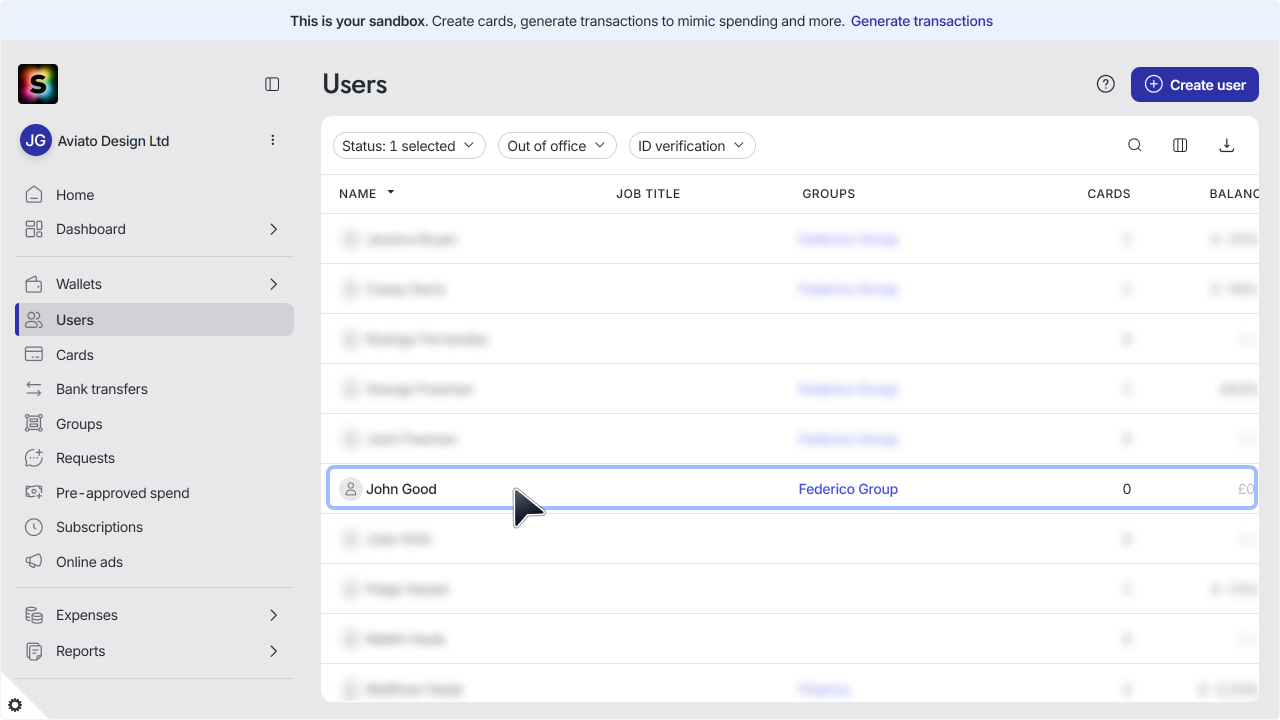Go to Subscriptions page
The width and height of the screenshot is (1280, 720).
(x=155, y=527)
